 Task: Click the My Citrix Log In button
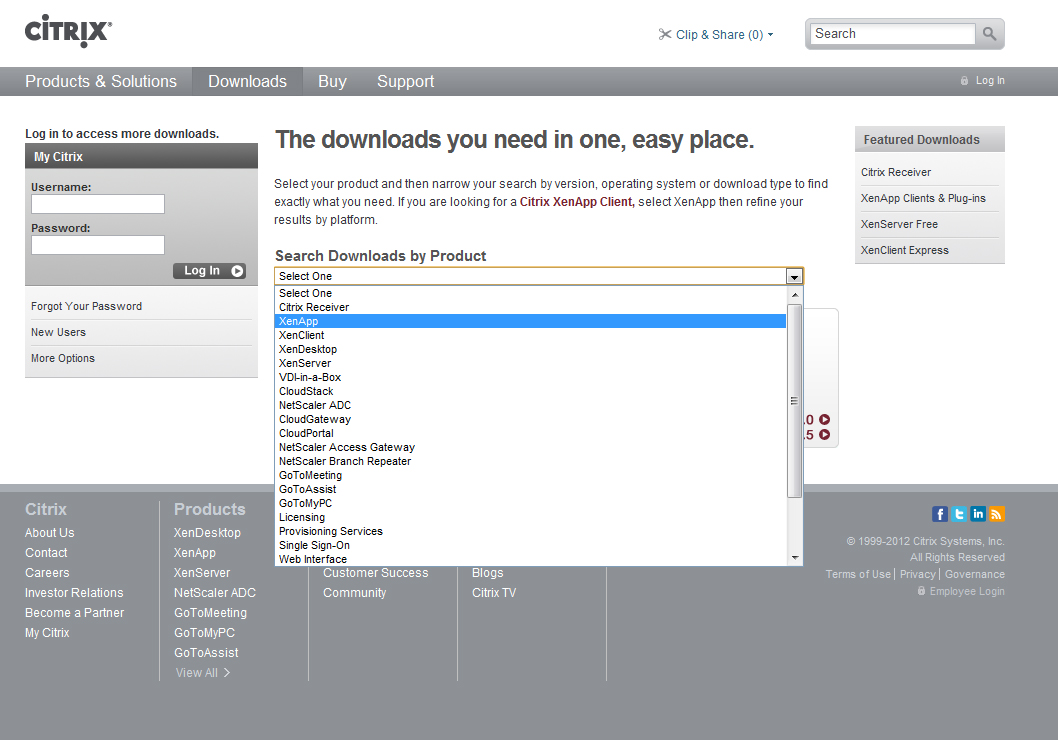209,271
